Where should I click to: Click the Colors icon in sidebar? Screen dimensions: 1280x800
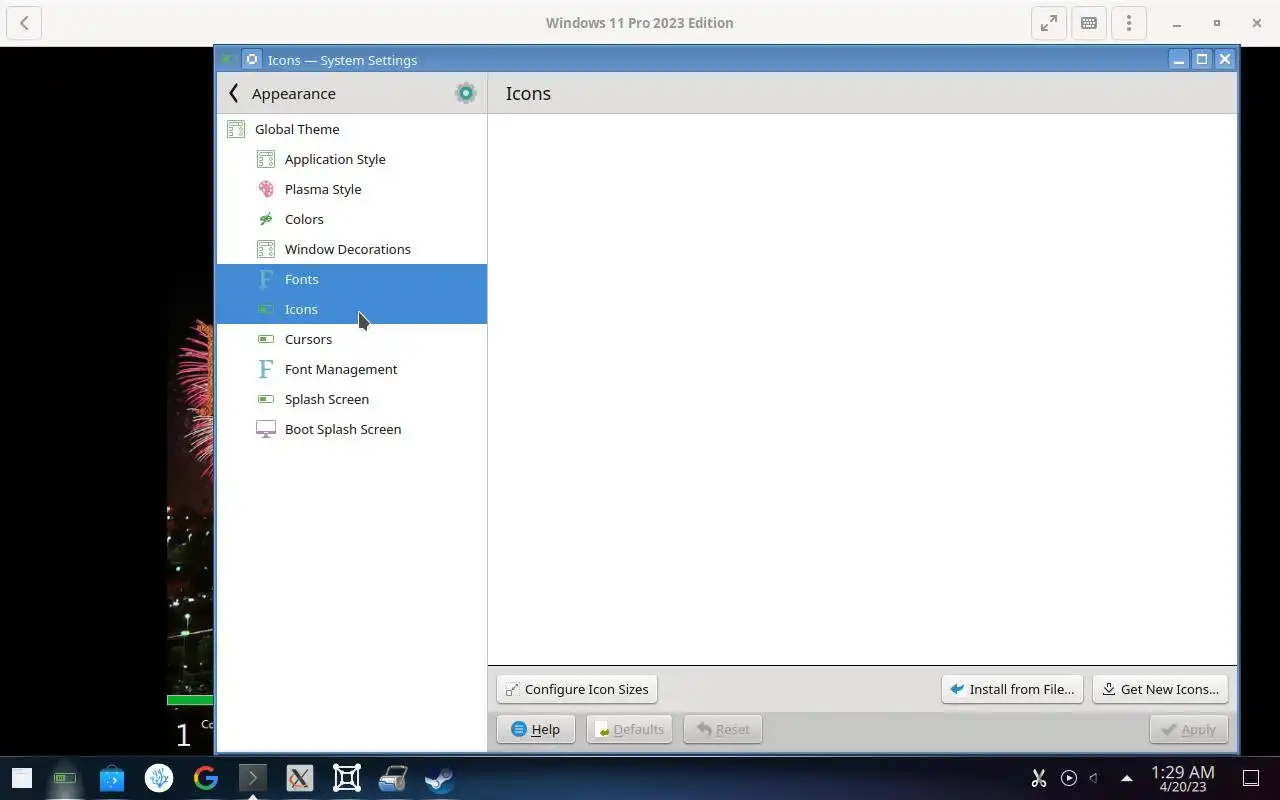click(x=265, y=219)
